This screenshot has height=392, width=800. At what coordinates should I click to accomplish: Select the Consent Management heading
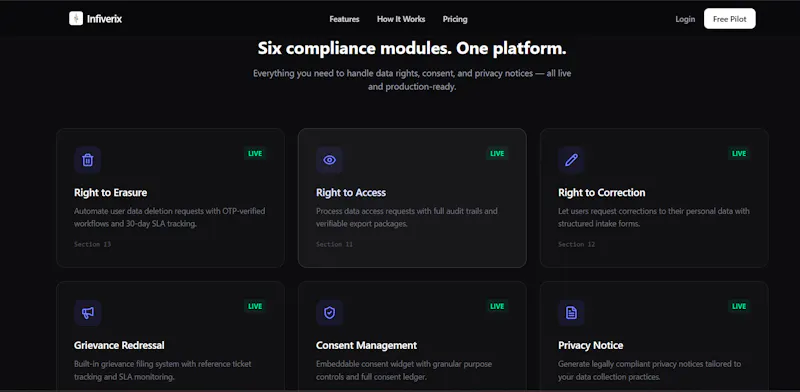tap(366, 346)
